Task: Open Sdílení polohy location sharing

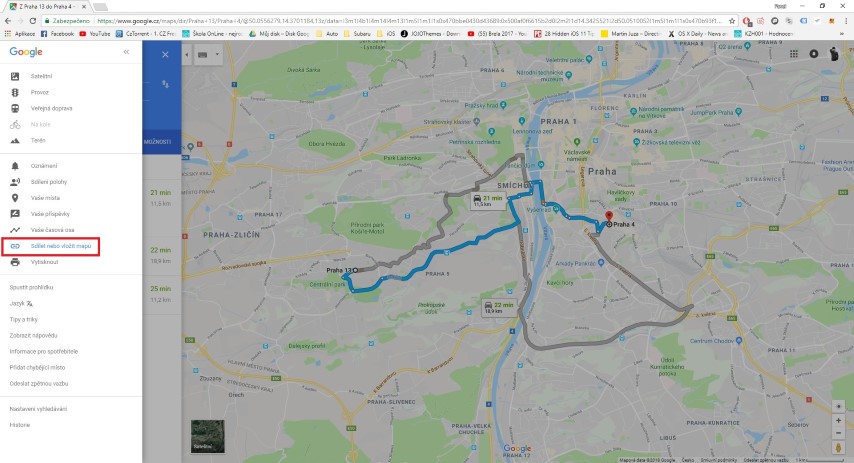Action: click(x=48, y=182)
